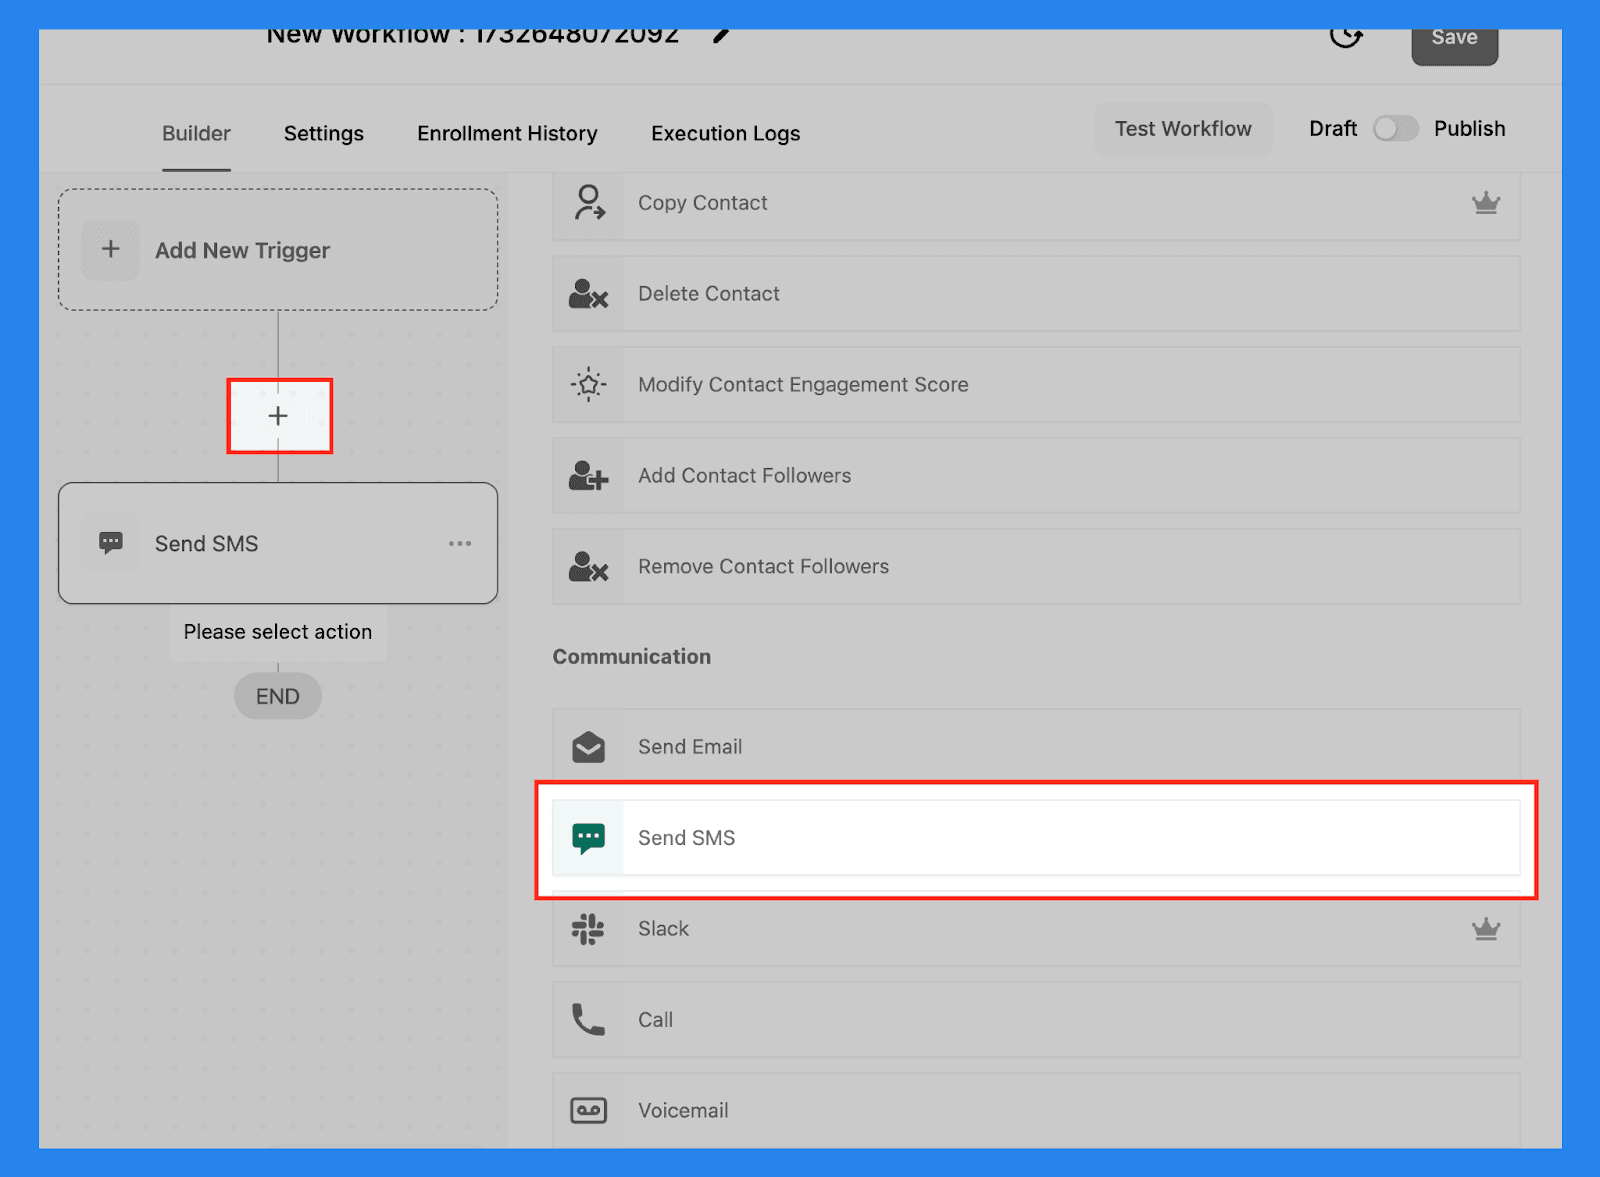
Task: Choose the Add Contact Followers action
Action: point(1036,476)
